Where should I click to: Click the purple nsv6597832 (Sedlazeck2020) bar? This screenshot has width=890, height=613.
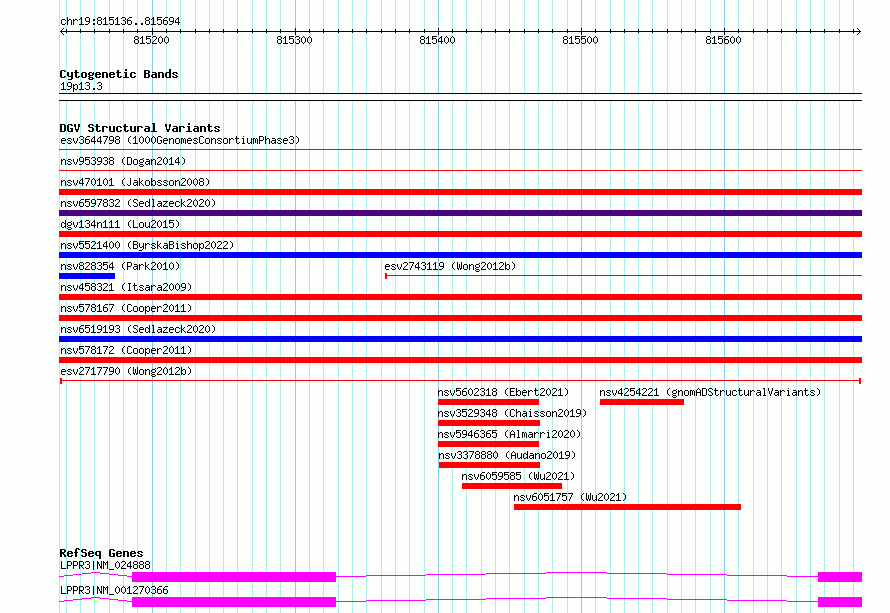click(x=460, y=213)
